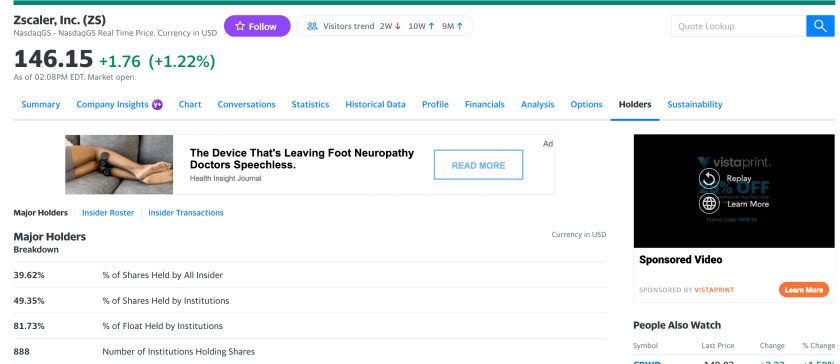This screenshot has width=840, height=364.
Task: Click the Replay icon on video ad
Action: coord(709,178)
